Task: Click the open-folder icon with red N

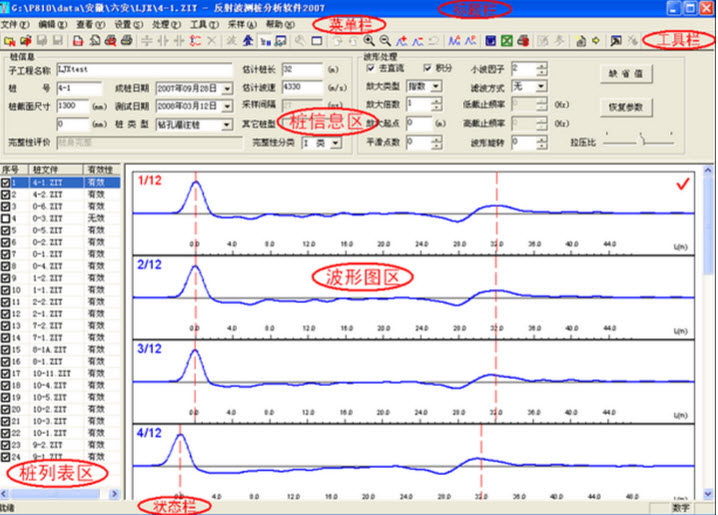Action: (x=9, y=41)
